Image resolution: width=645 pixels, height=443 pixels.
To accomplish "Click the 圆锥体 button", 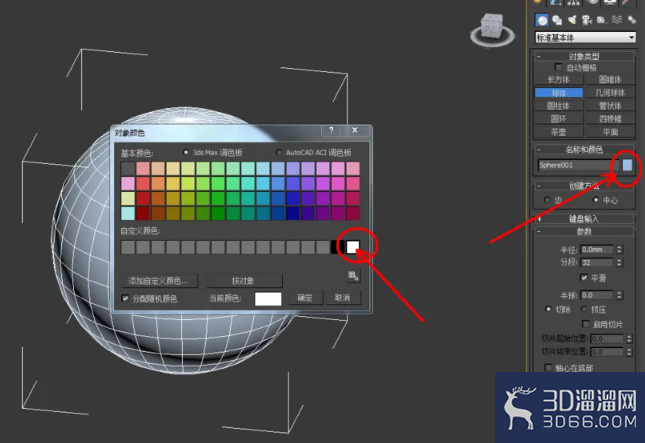I will tap(610, 79).
